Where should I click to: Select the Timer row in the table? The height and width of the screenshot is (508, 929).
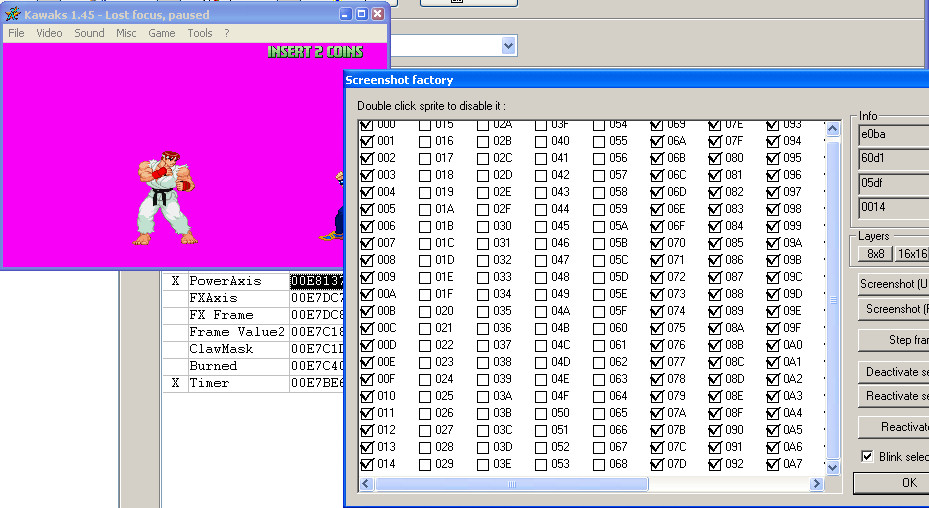(254, 383)
